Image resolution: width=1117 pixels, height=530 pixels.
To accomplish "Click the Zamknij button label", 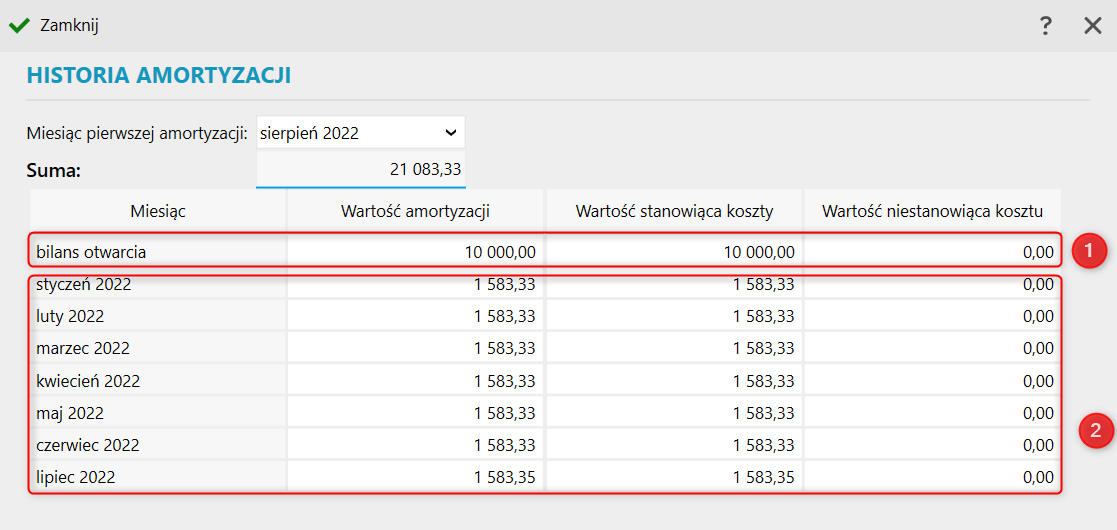I will coord(69,26).
